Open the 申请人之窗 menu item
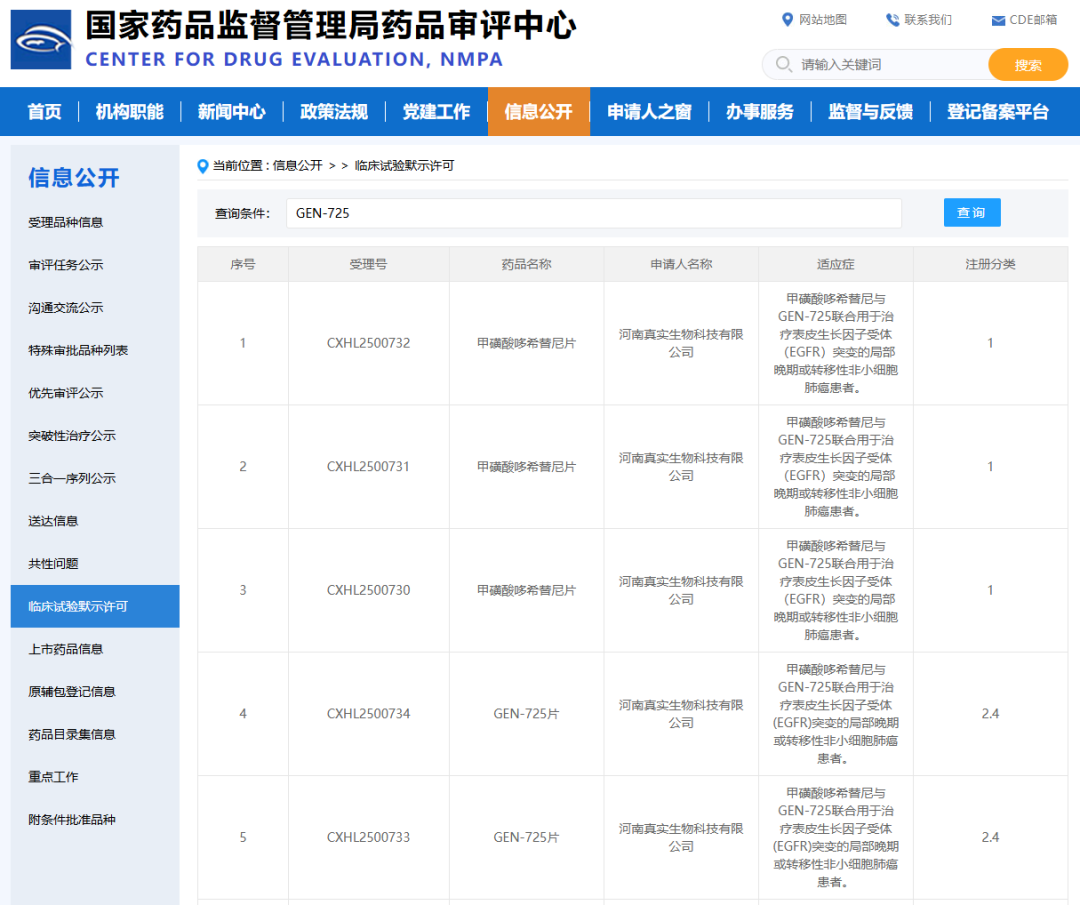Image resolution: width=1080 pixels, height=905 pixels. 649,112
